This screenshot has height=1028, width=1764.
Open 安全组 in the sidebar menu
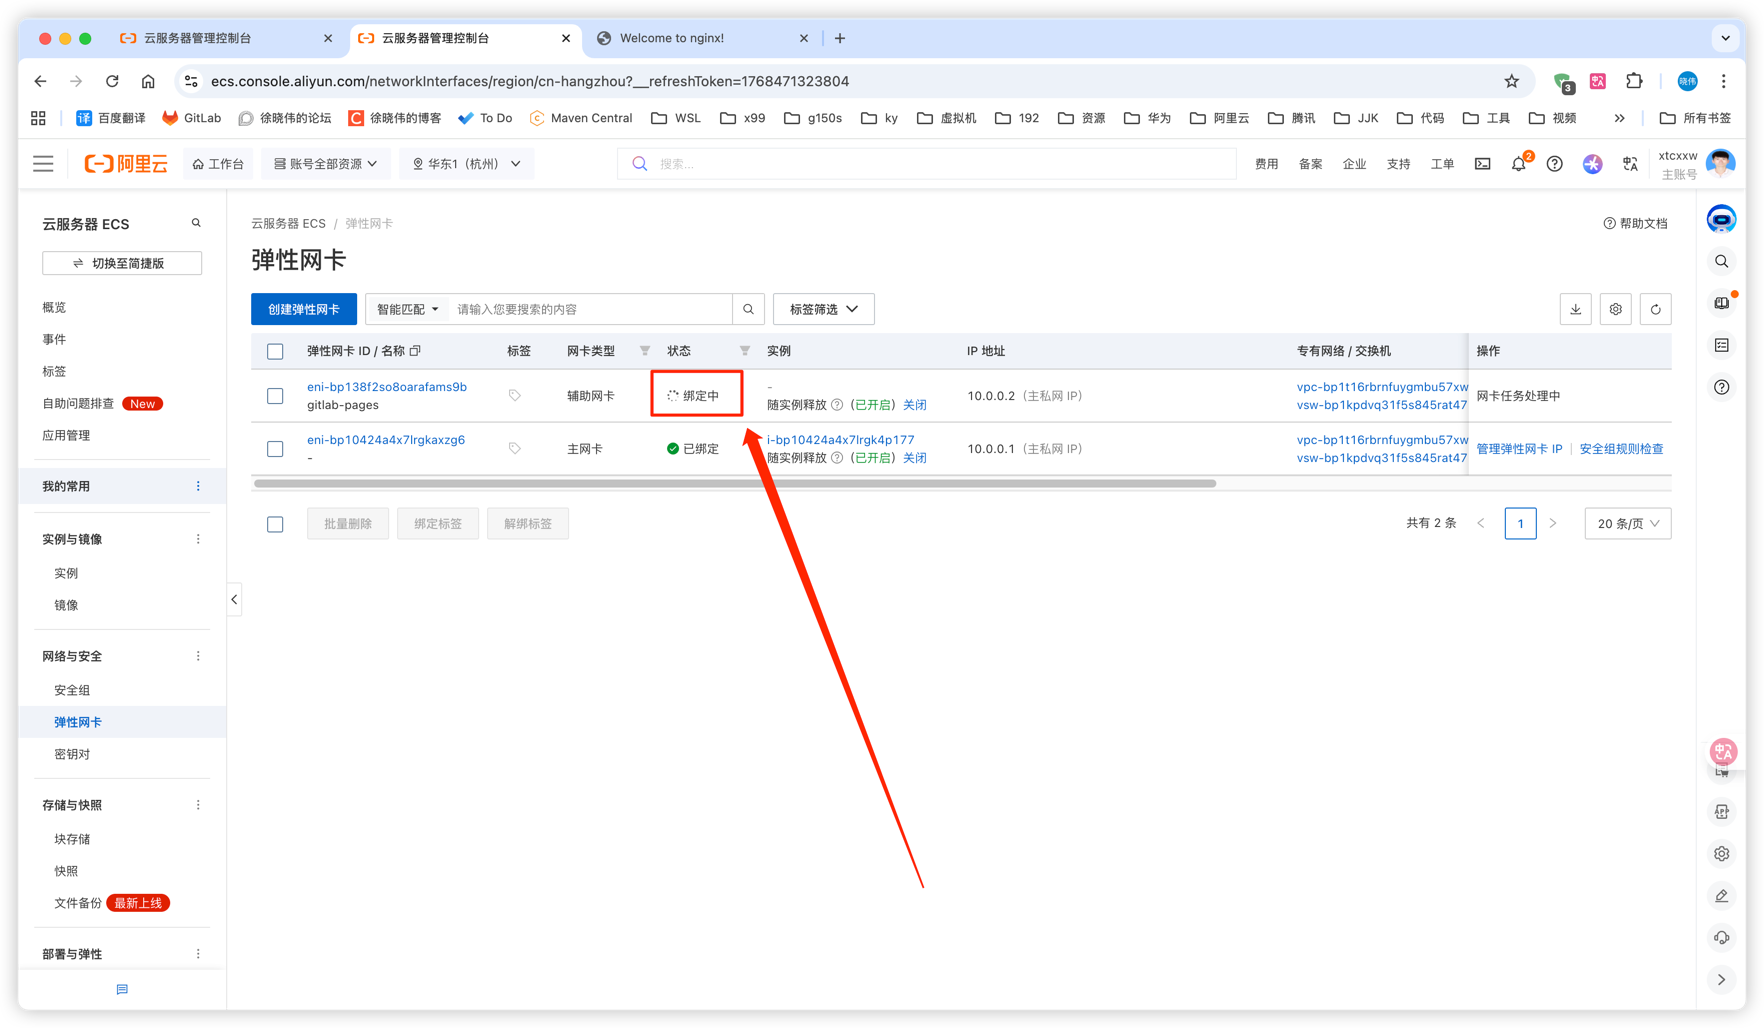coord(72,690)
